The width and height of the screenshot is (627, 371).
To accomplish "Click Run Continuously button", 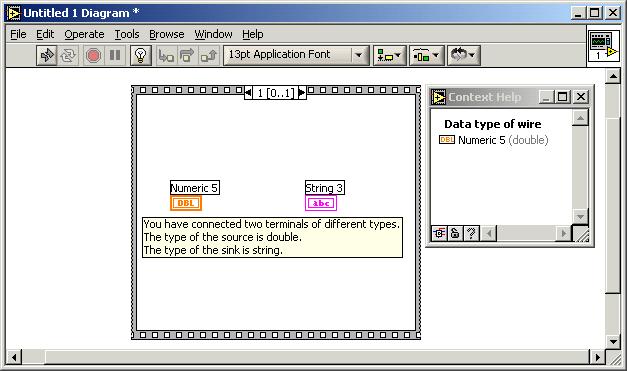I will point(68,55).
